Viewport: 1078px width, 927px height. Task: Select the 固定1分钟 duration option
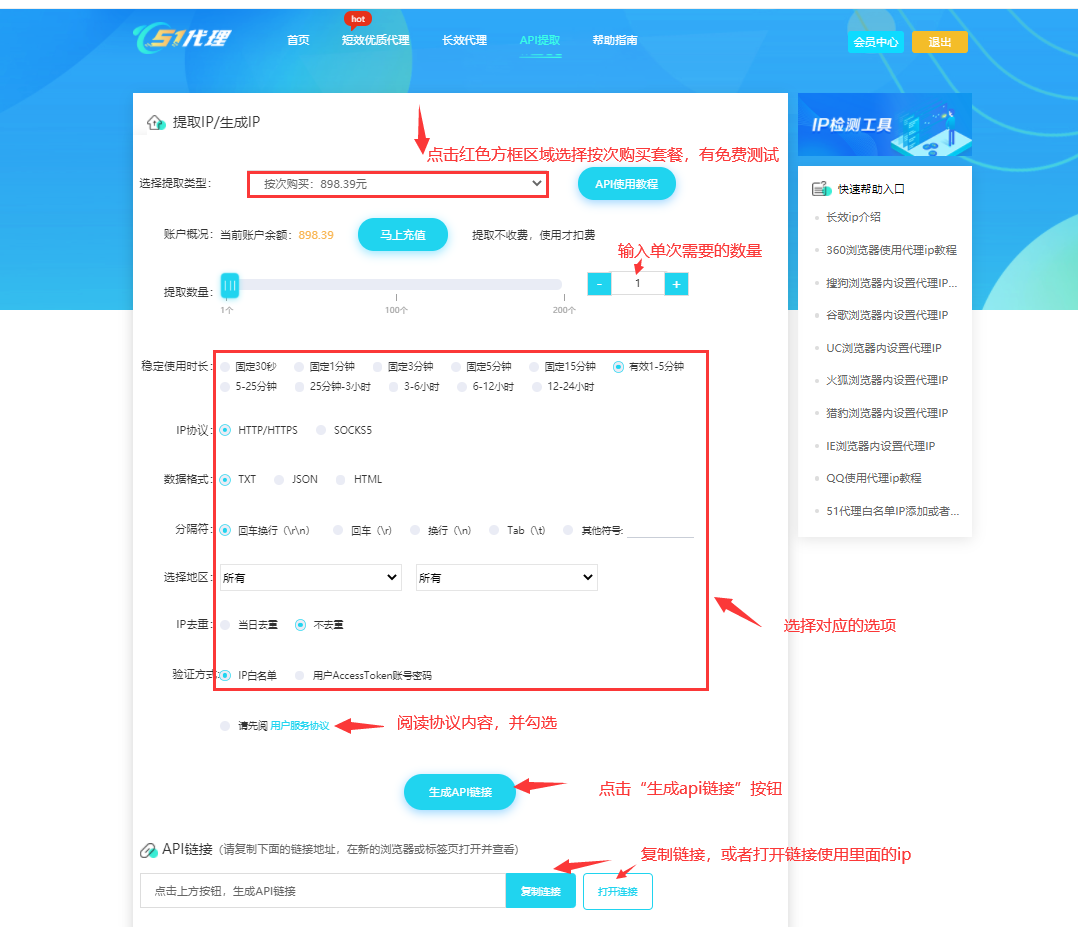tap(299, 367)
